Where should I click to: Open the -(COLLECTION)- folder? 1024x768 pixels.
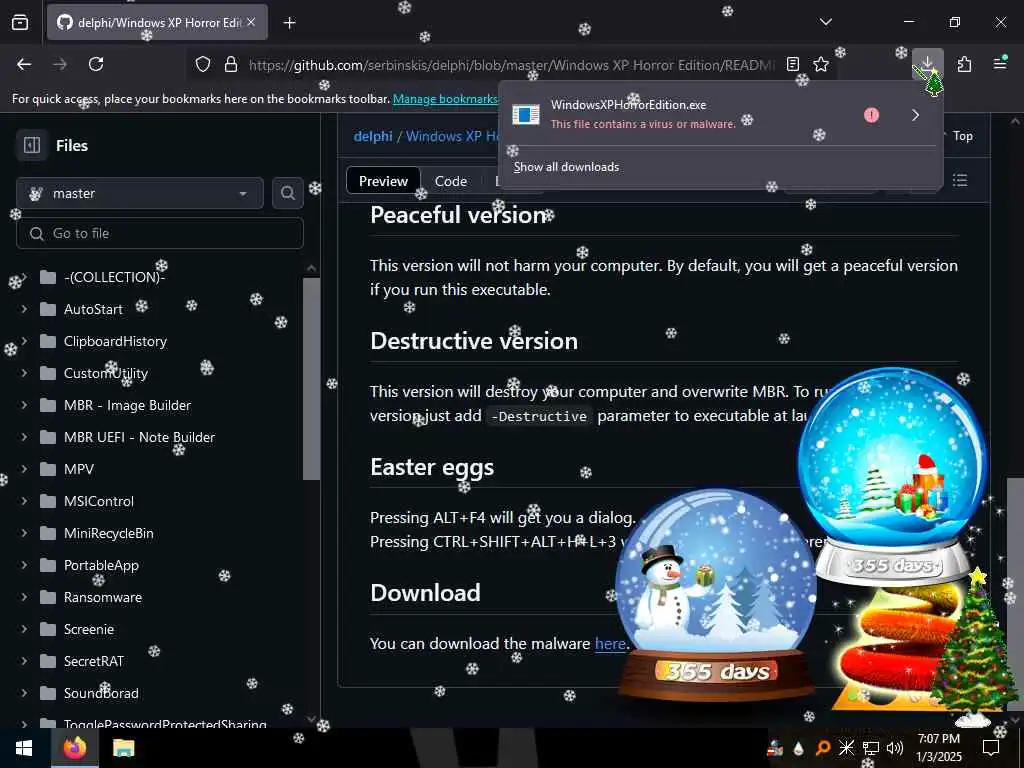coord(114,277)
